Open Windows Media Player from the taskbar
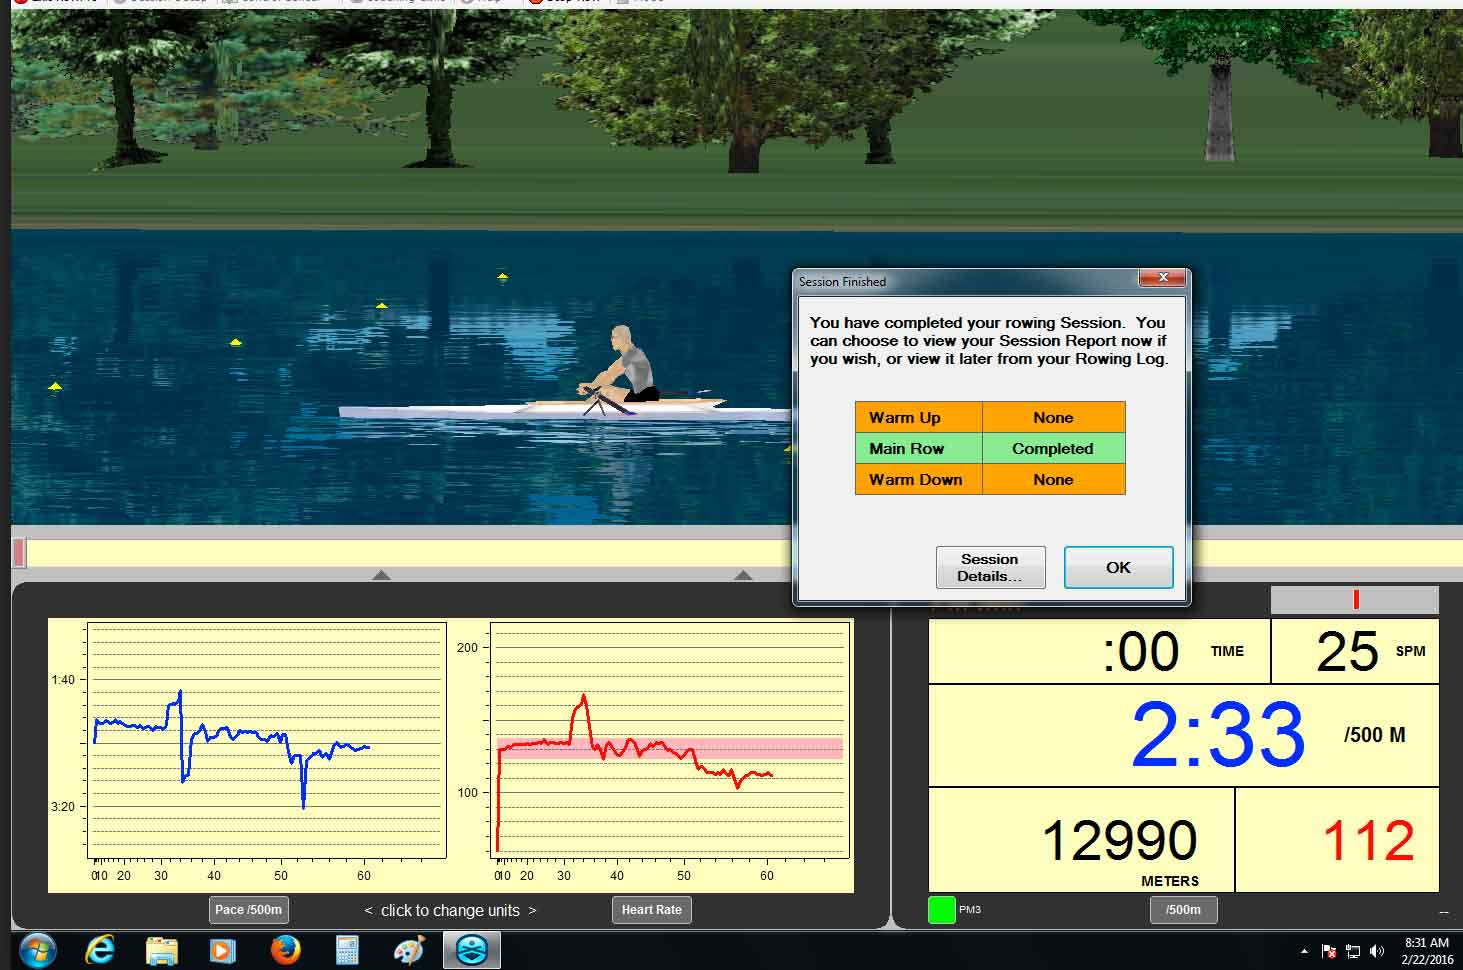 click(x=222, y=949)
